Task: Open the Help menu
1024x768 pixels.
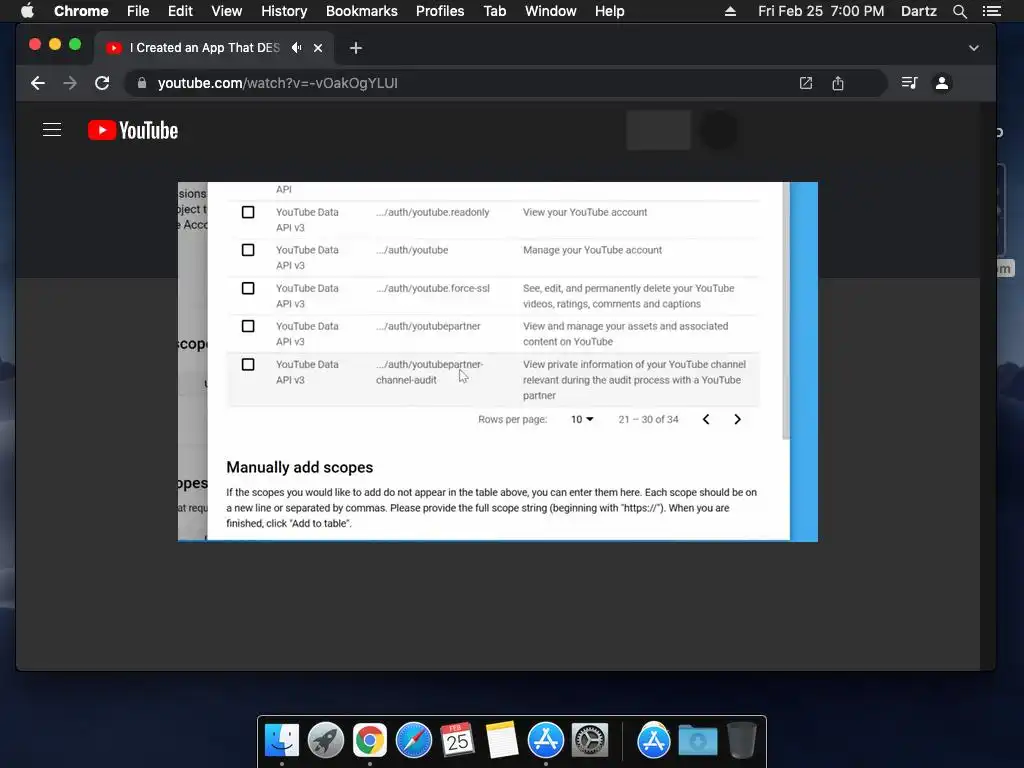Action: click(x=609, y=11)
